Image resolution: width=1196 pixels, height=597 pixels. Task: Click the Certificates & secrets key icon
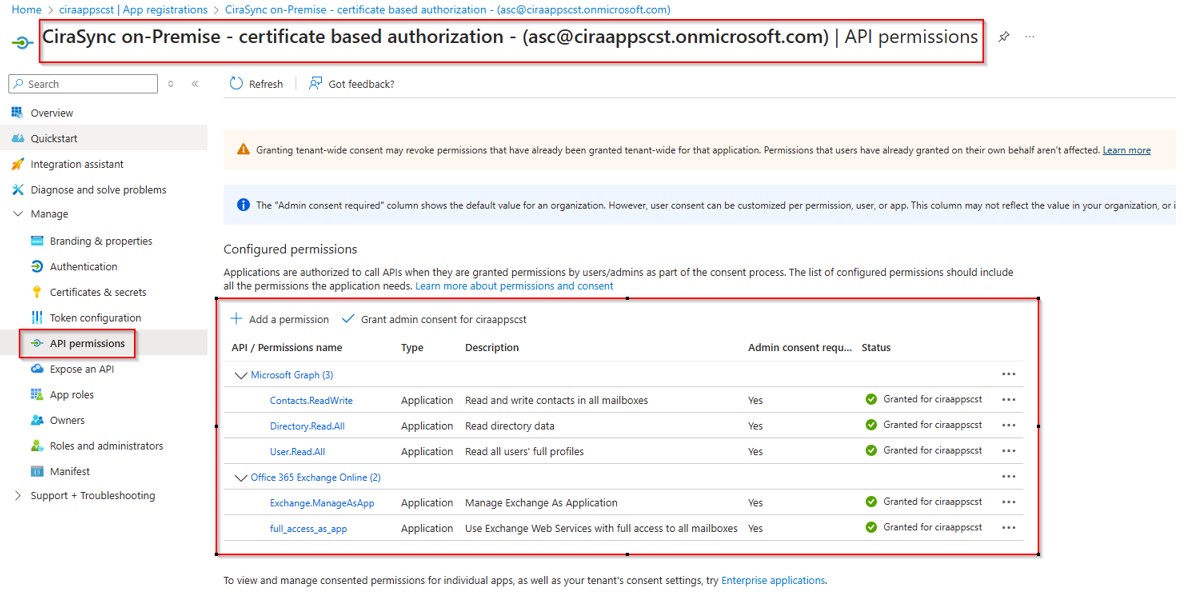coord(37,292)
